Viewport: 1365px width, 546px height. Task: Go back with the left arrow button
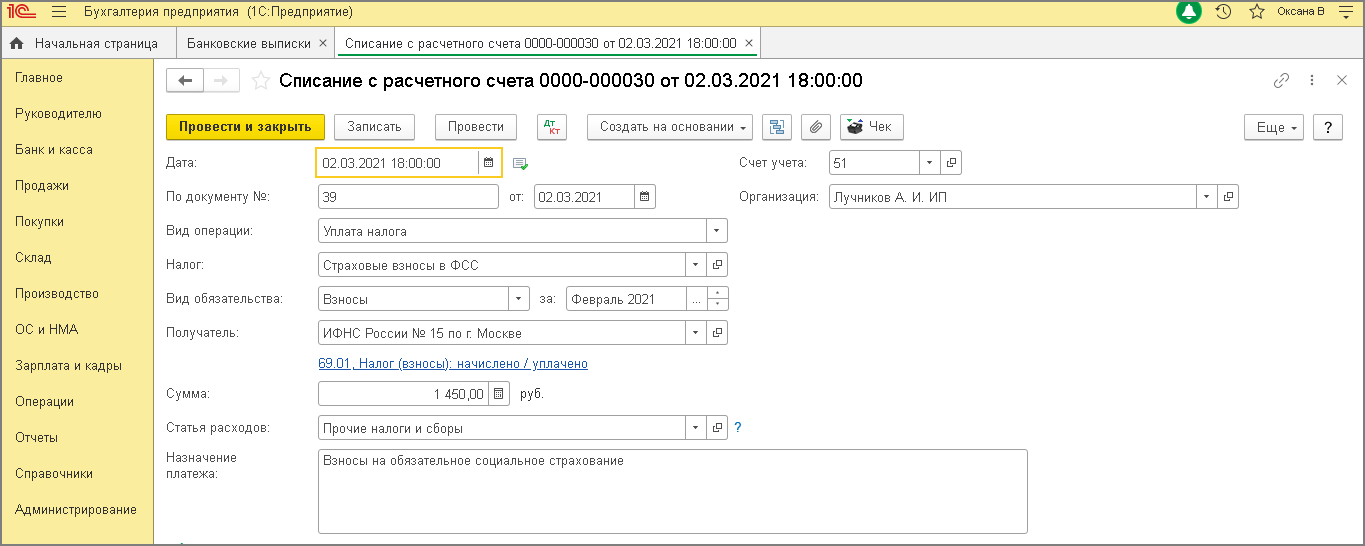click(185, 81)
